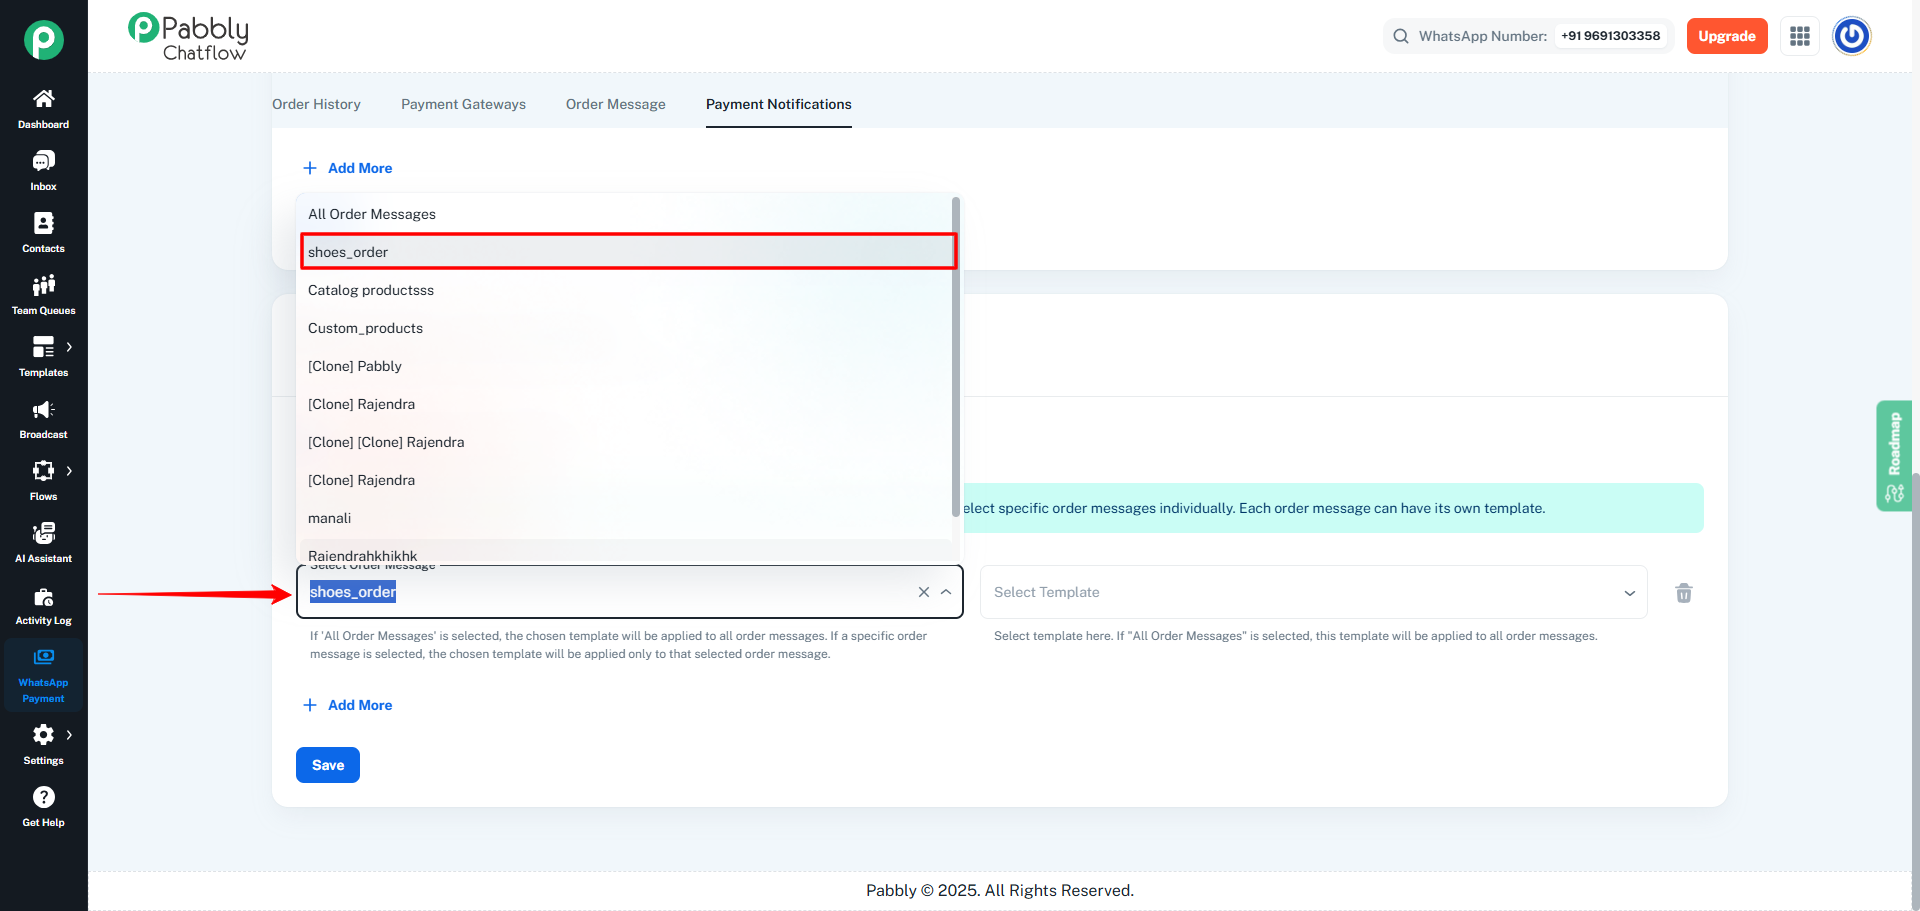Choose manali from the dropdown list
This screenshot has height=911, width=1920.
click(625, 518)
